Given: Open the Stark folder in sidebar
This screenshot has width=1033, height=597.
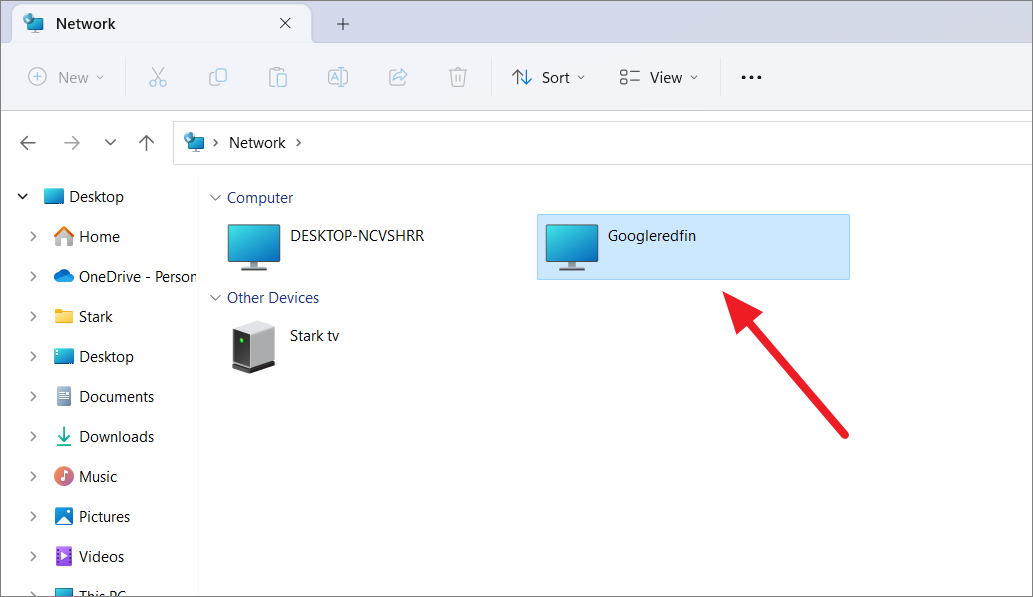Looking at the screenshot, I should pyautogui.click(x=83, y=317).
